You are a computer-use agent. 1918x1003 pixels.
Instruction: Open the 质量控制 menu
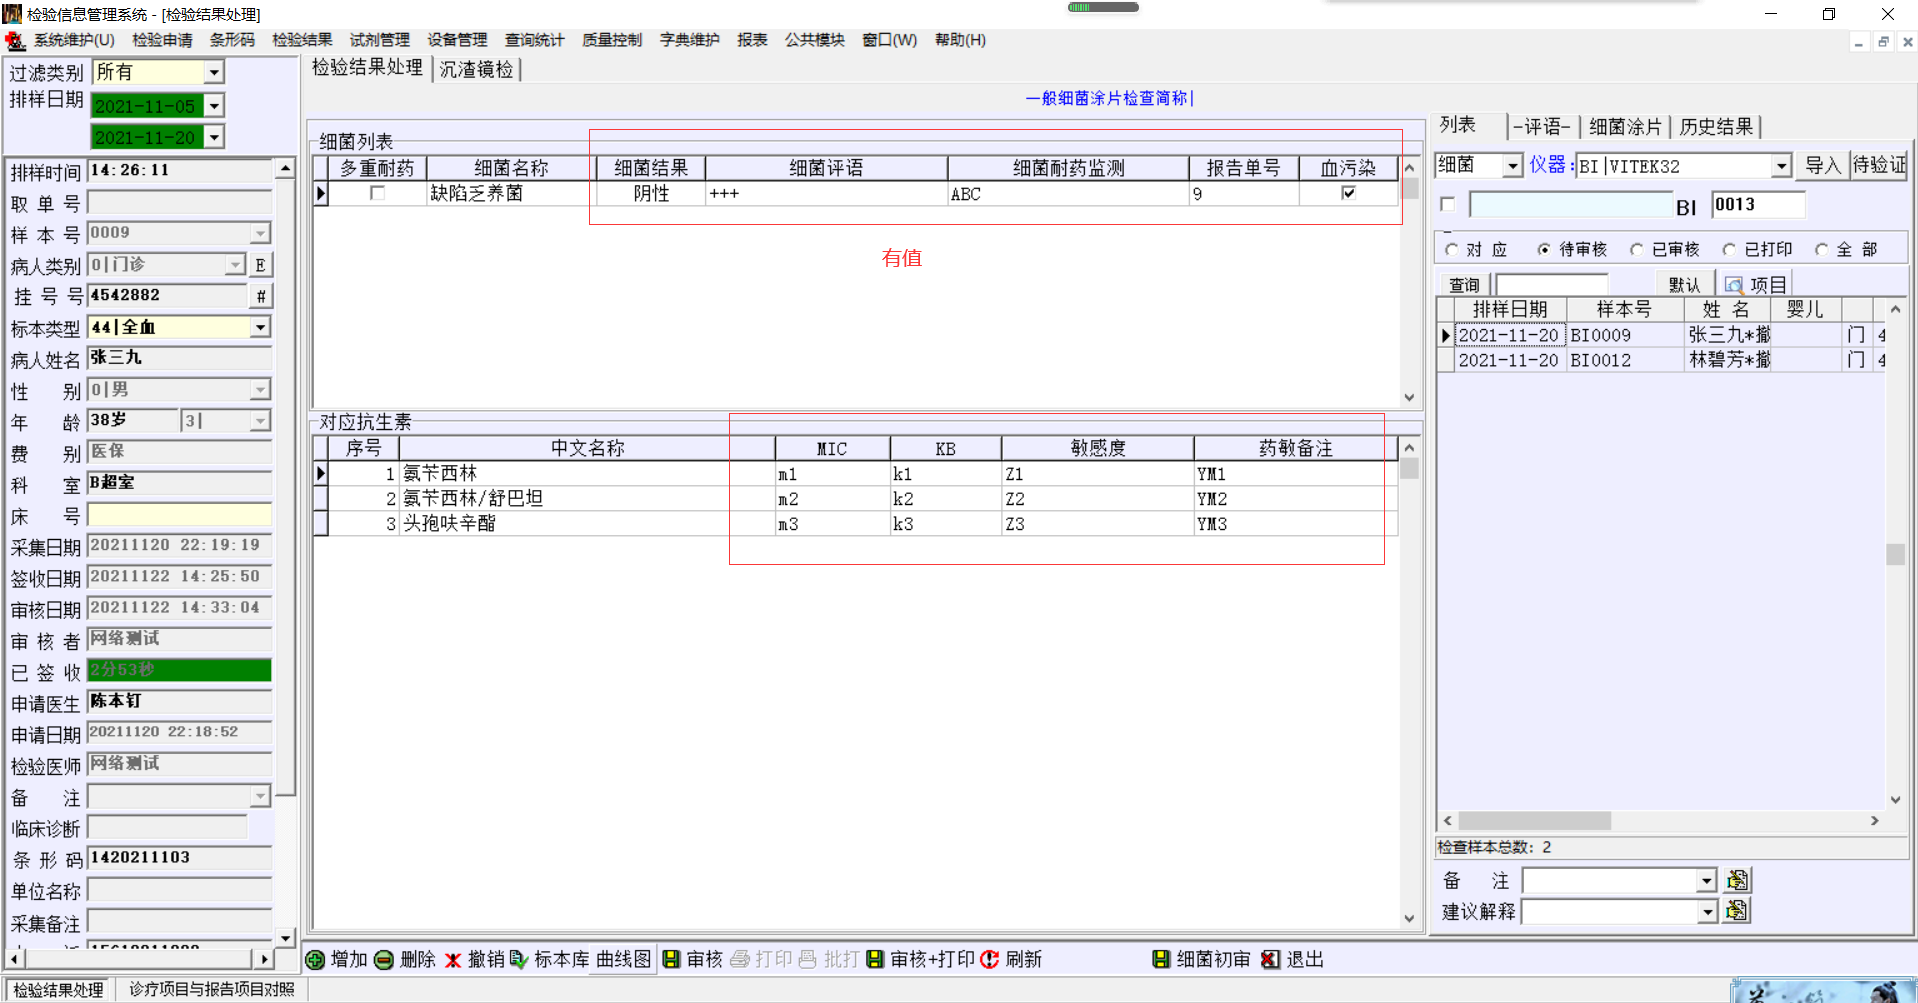click(x=612, y=40)
